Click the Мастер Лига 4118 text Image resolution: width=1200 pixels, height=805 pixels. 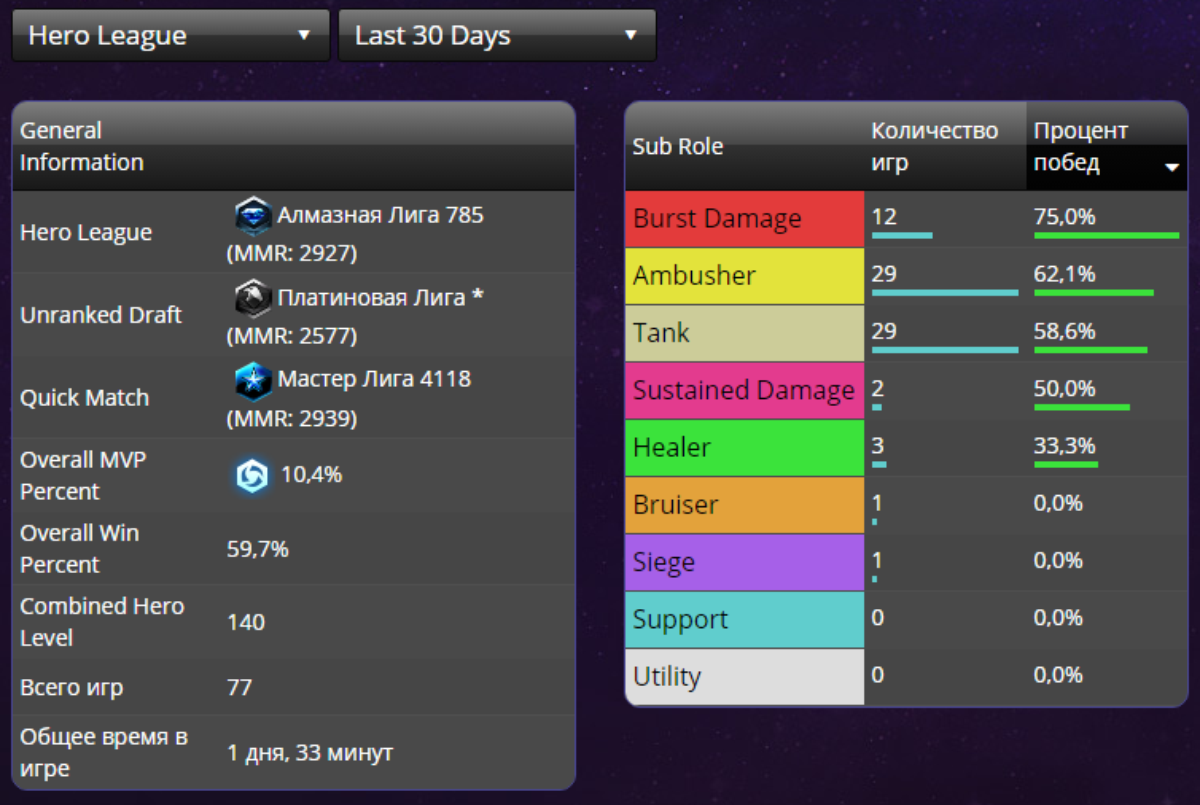pos(374,380)
